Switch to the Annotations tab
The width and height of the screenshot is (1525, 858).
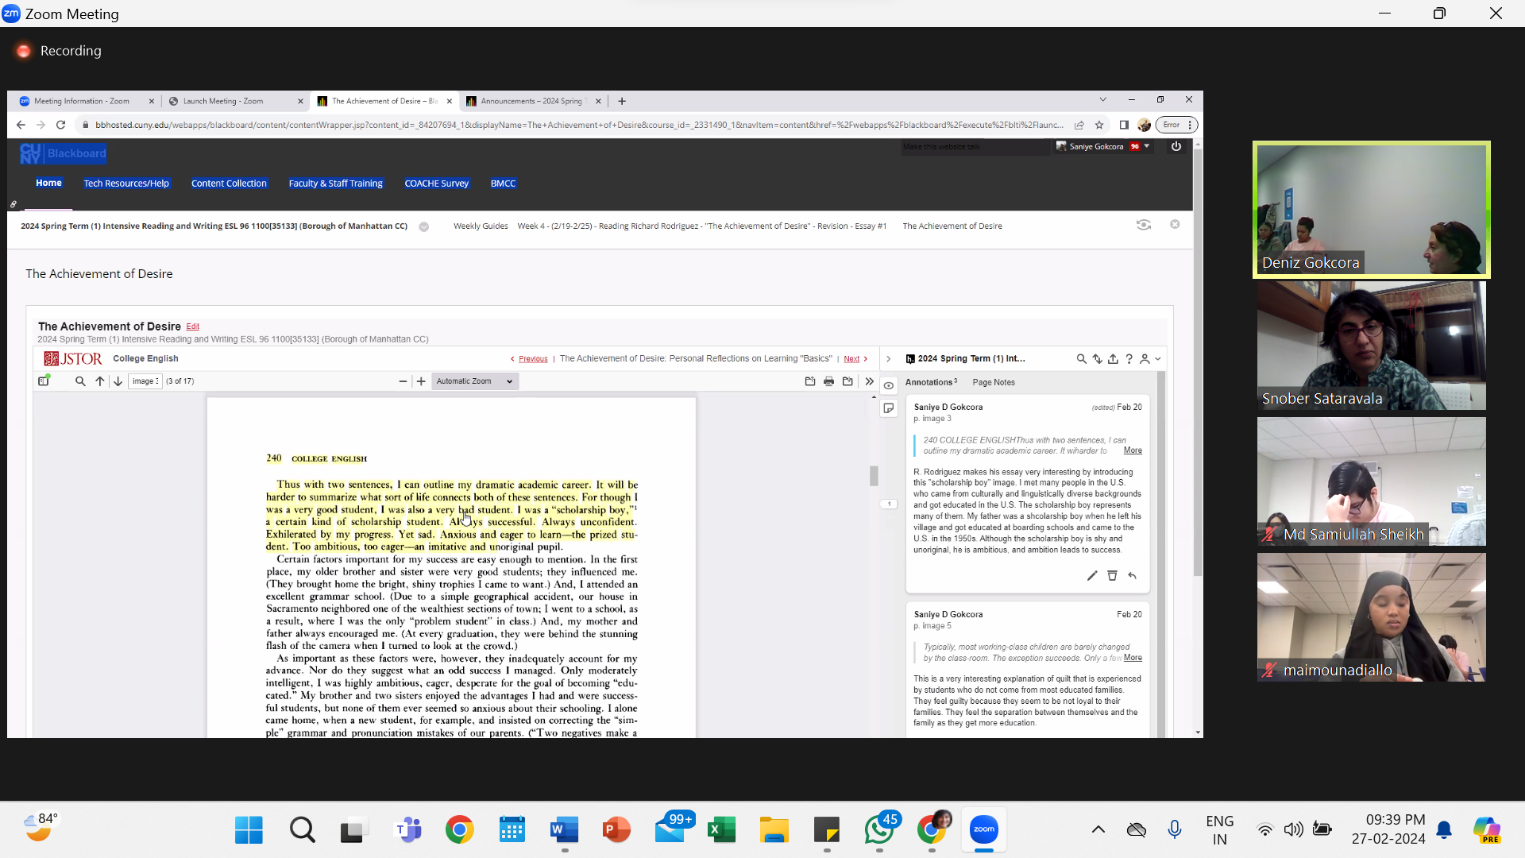(x=931, y=382)
